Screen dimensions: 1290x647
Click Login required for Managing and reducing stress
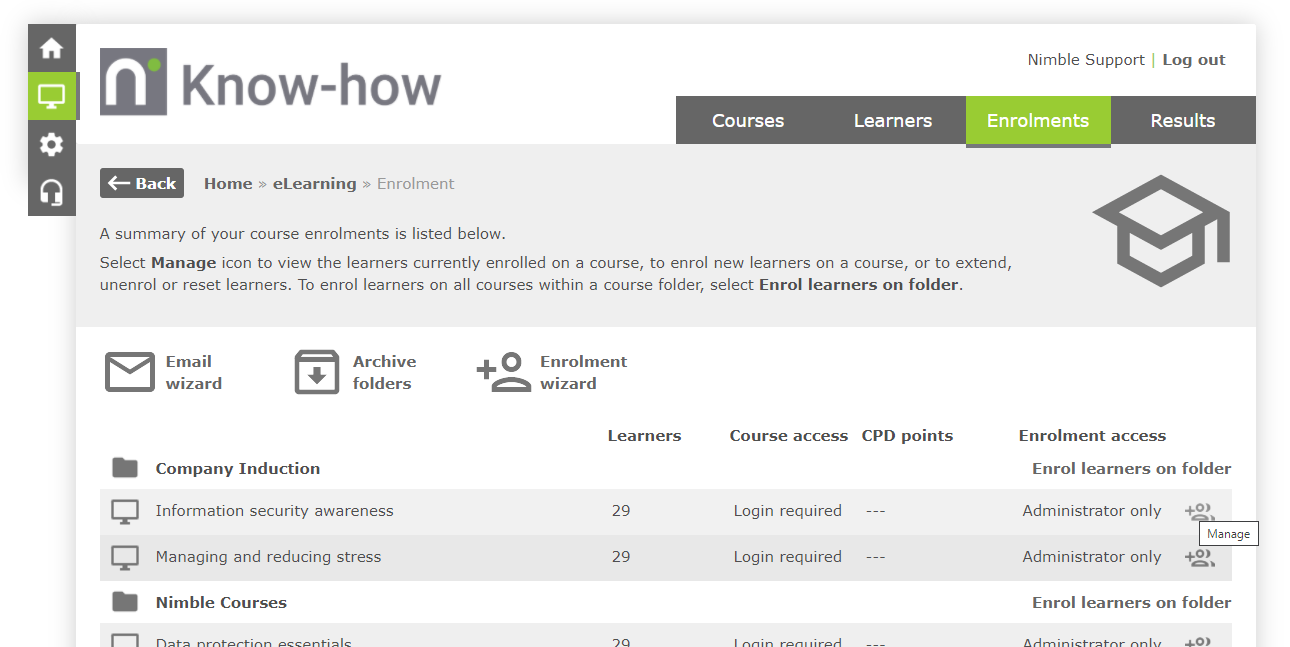point(788,557)
